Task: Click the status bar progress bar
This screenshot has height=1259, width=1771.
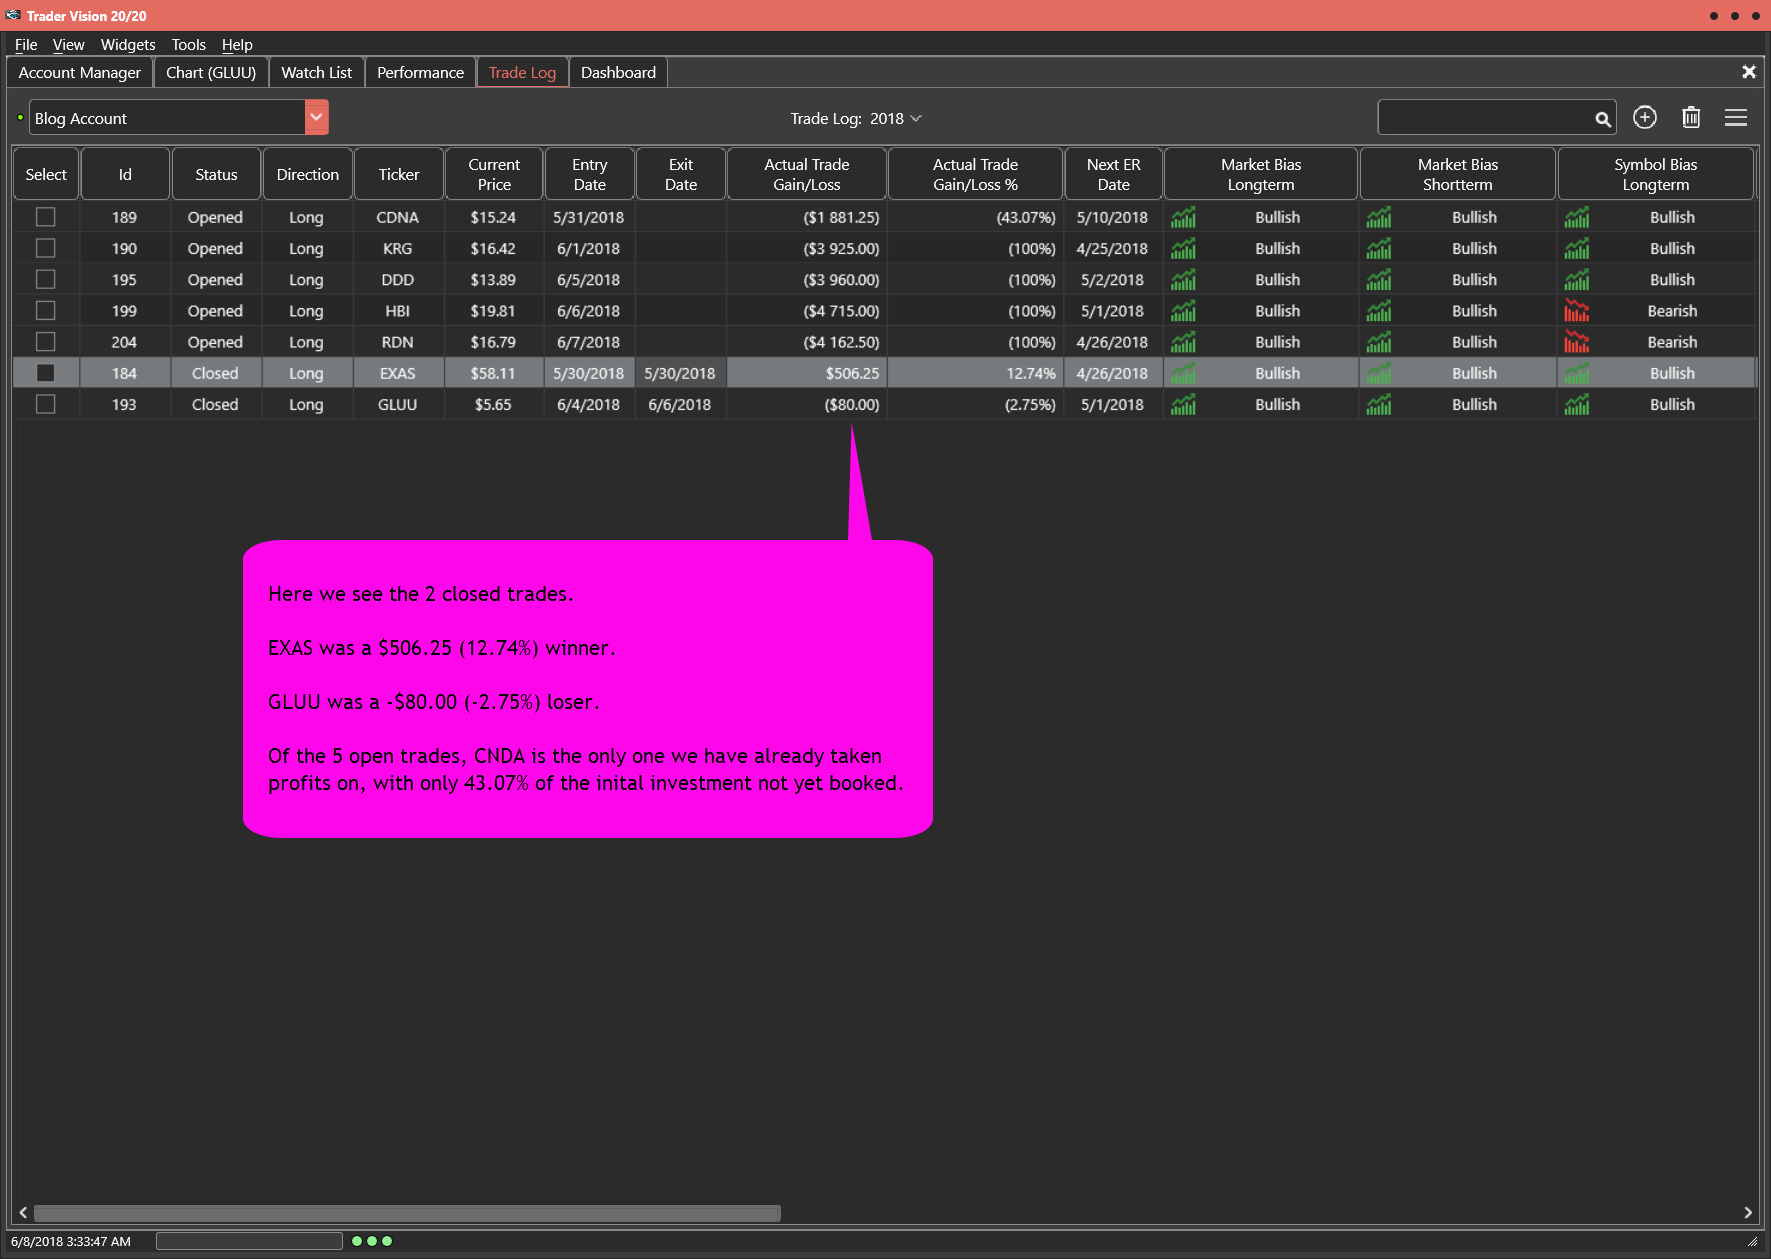Action: coord(249,1241)
